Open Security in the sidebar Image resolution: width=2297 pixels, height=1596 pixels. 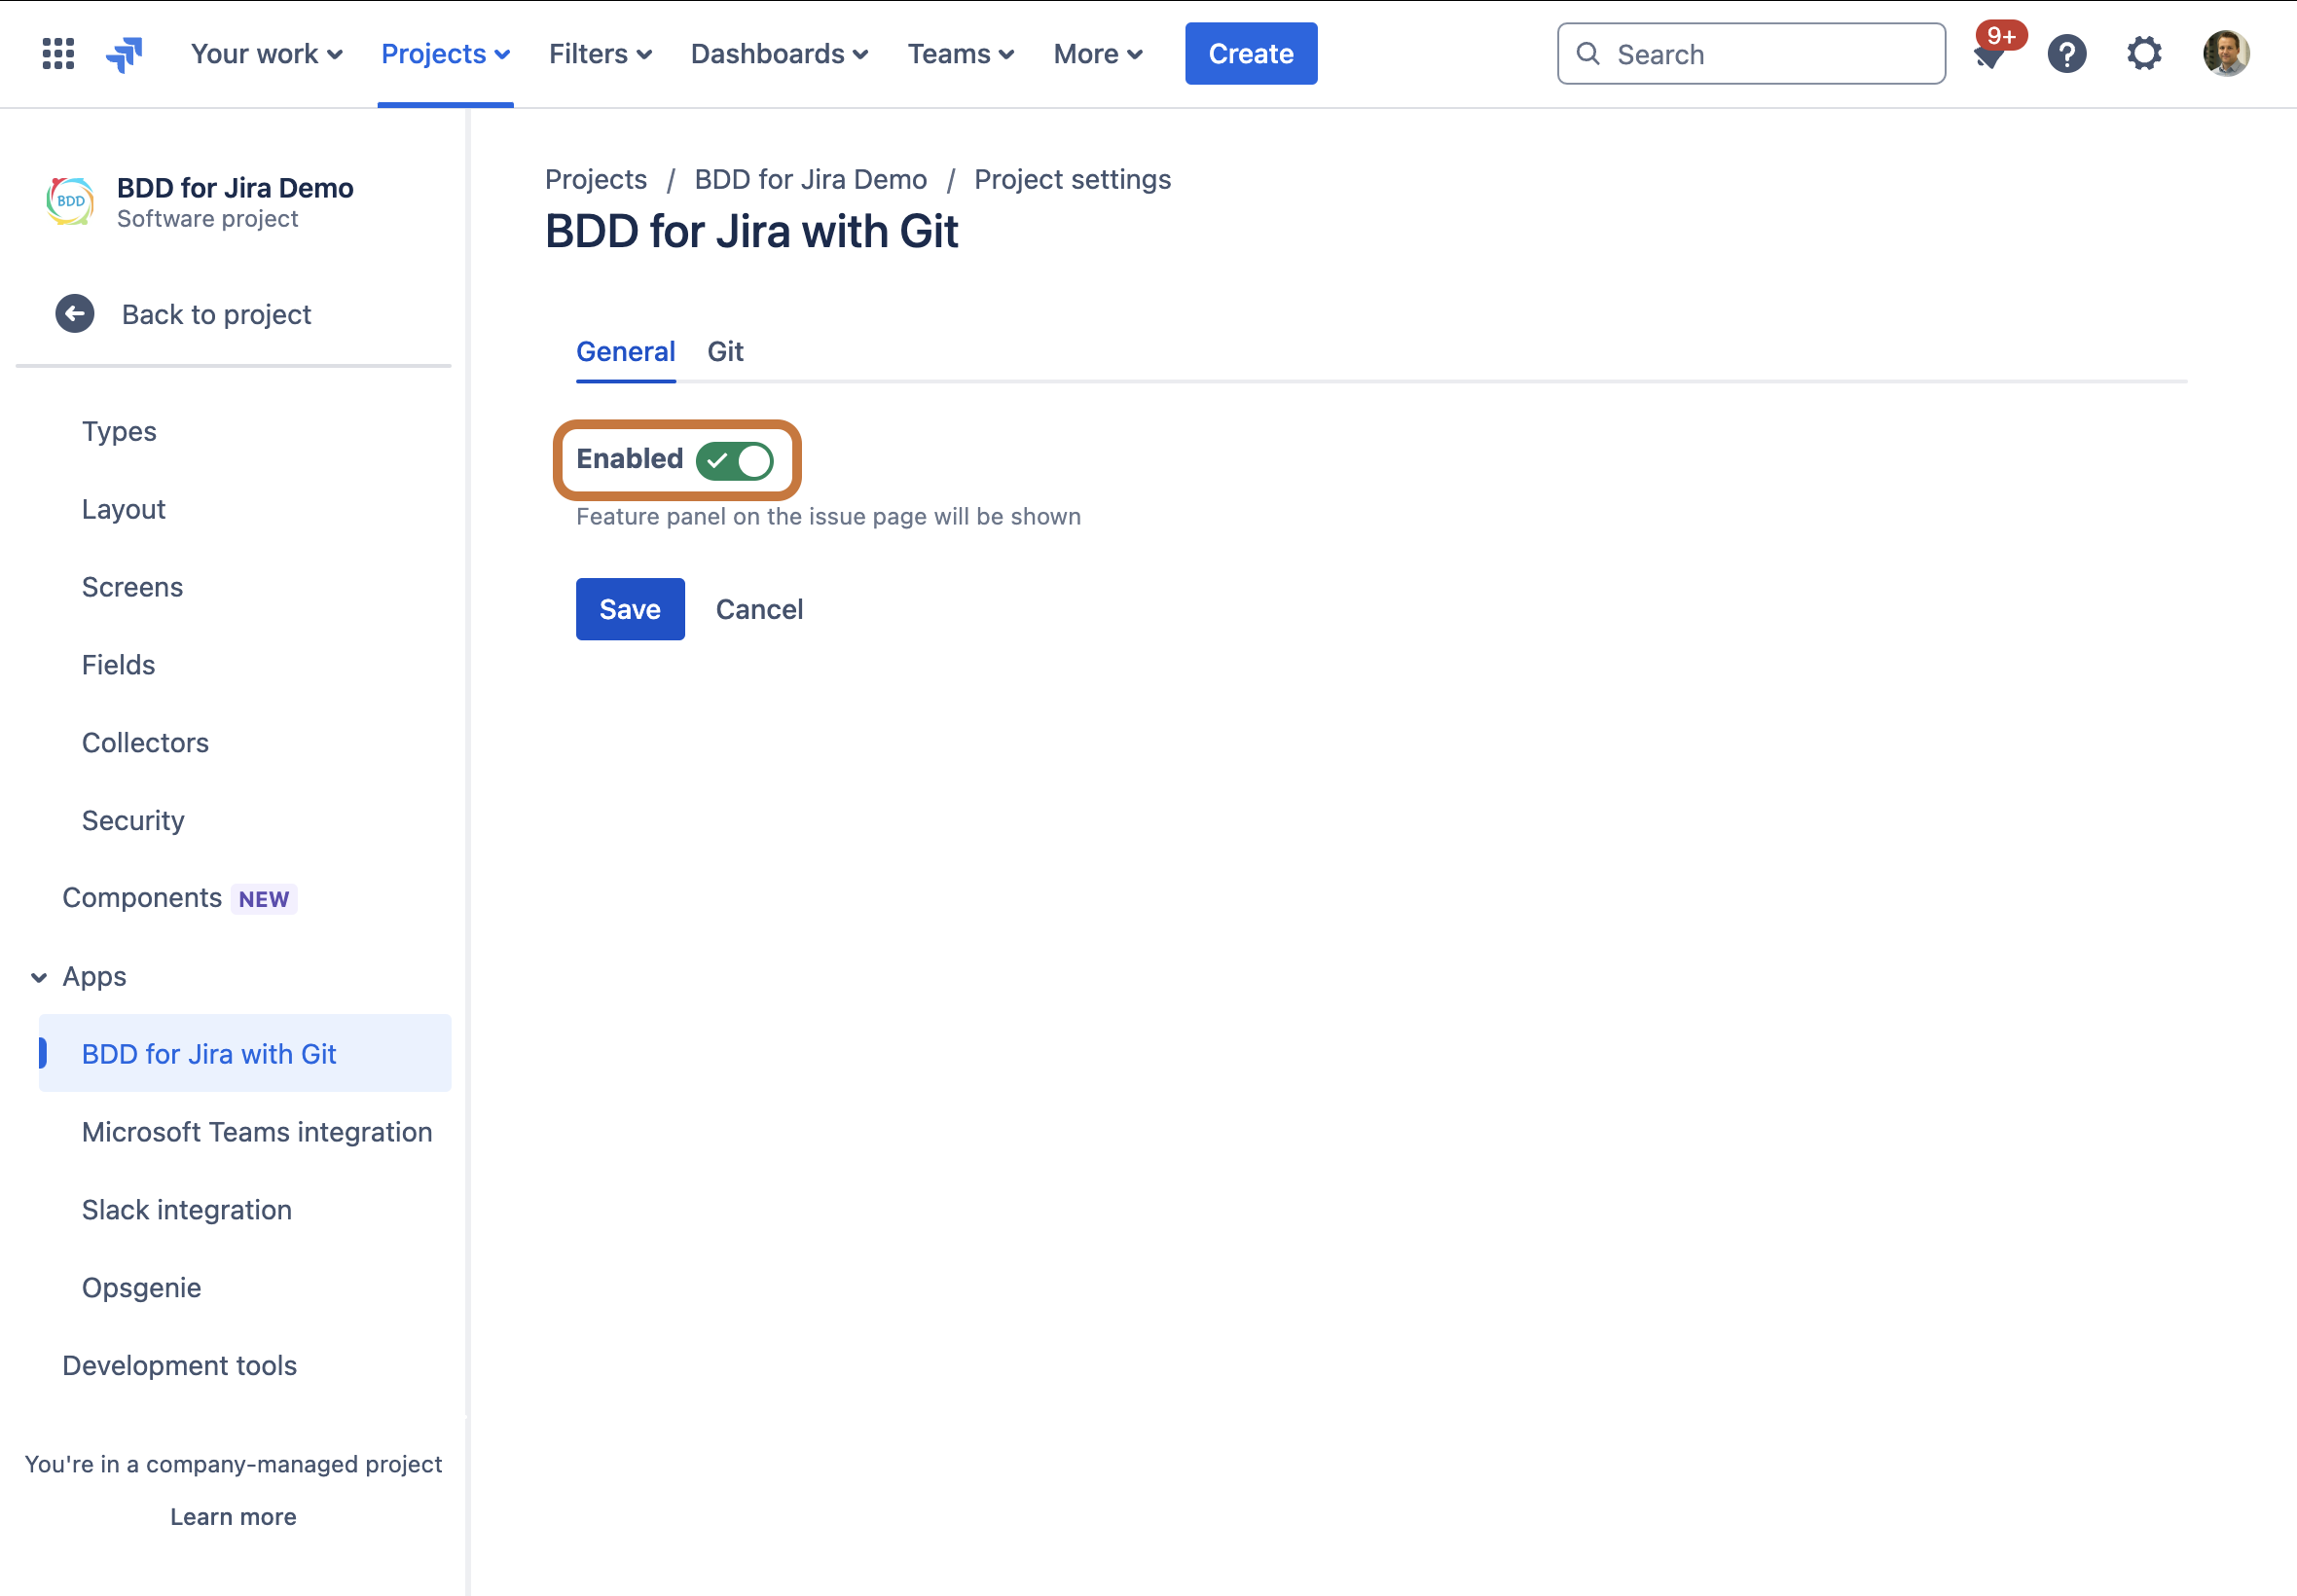coord(133,821)
